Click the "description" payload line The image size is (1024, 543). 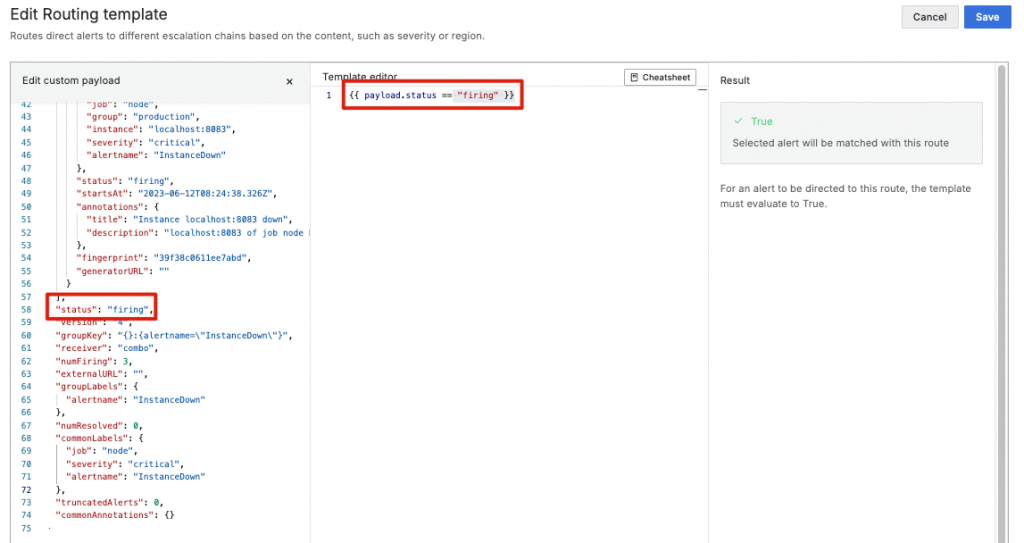(x=197, y=233)
